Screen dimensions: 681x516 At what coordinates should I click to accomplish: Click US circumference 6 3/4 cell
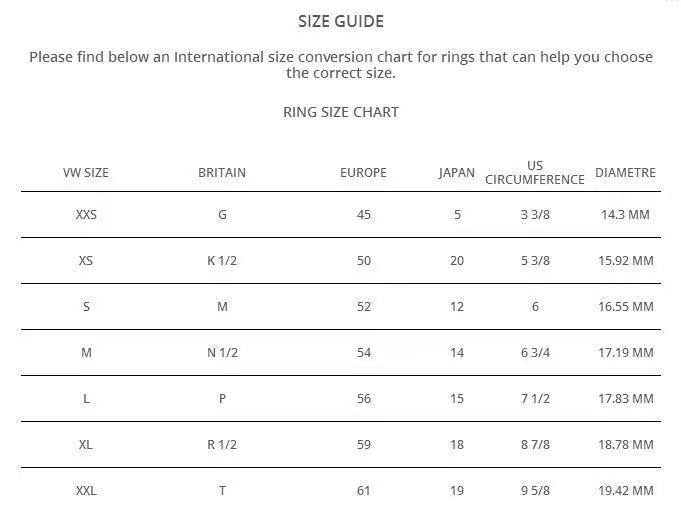(x=535, y=353)
